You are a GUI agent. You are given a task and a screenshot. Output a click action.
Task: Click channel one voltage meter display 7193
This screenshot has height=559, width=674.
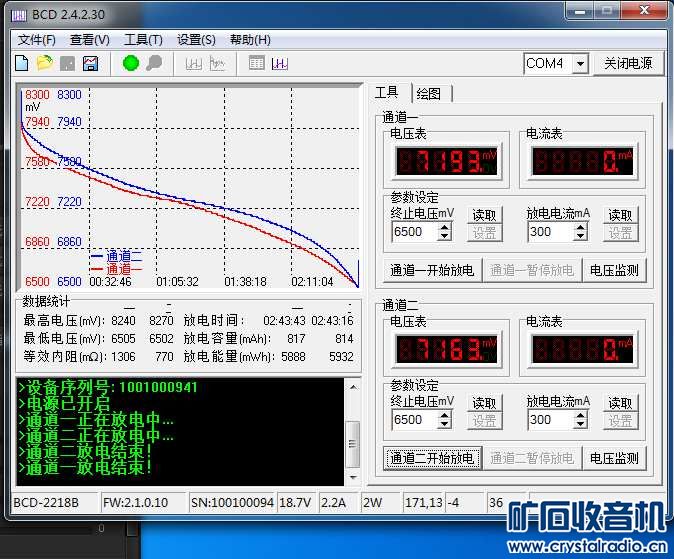447,161
